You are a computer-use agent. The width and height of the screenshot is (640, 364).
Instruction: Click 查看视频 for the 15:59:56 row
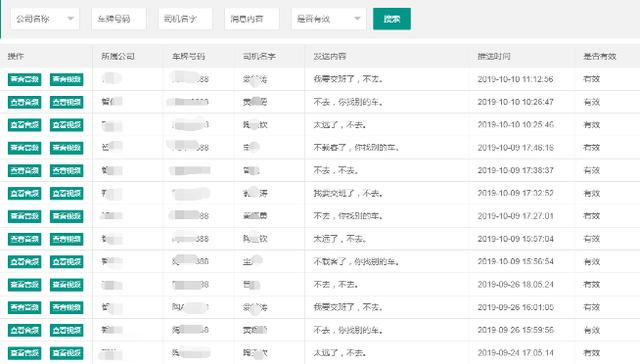pyautogui.click(x=67, y=330)
